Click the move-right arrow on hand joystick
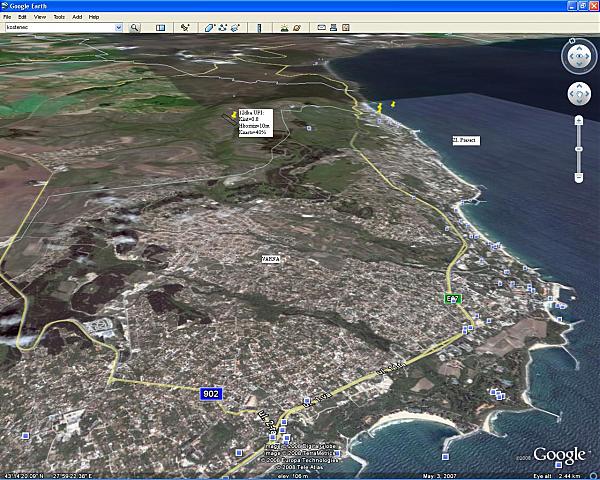This screenshot has width=600, height=480. click(x=586, y=94)
